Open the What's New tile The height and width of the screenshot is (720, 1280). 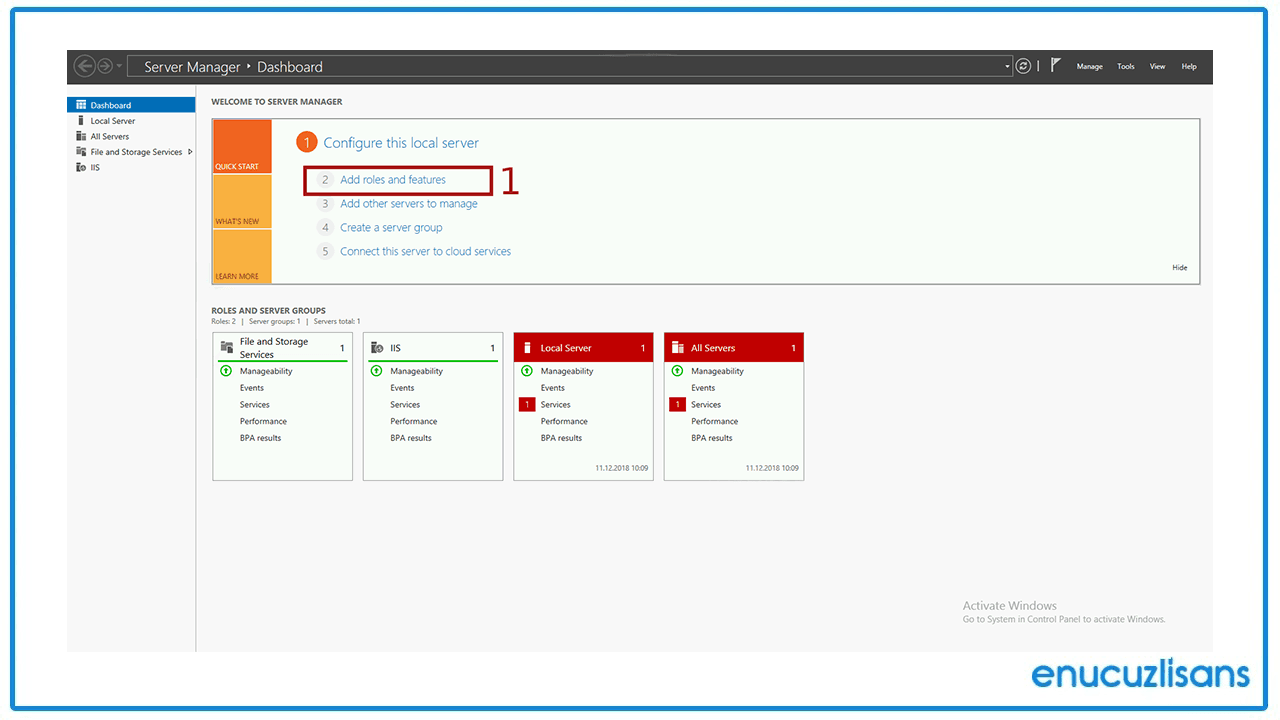[242, 202]
